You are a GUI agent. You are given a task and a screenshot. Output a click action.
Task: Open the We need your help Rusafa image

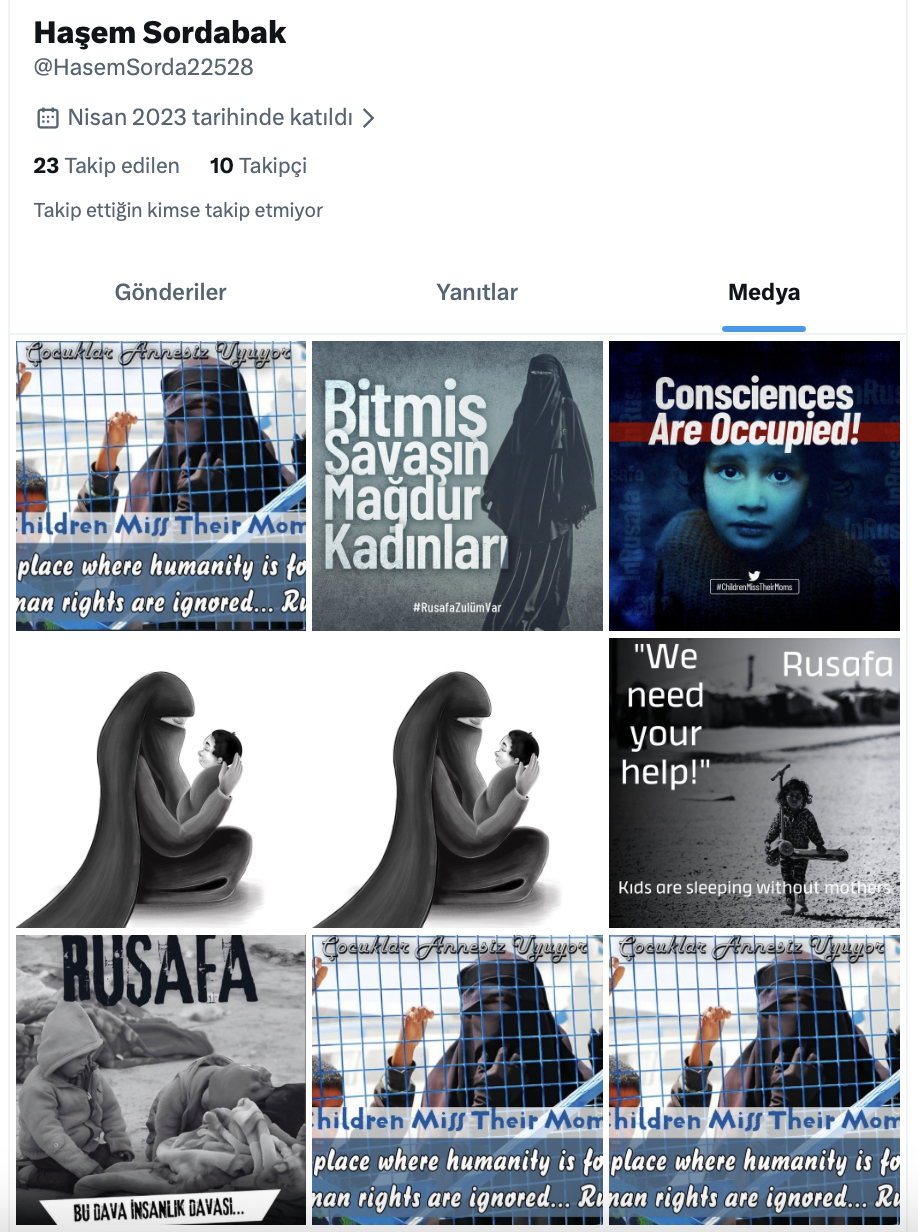(755, 783)
